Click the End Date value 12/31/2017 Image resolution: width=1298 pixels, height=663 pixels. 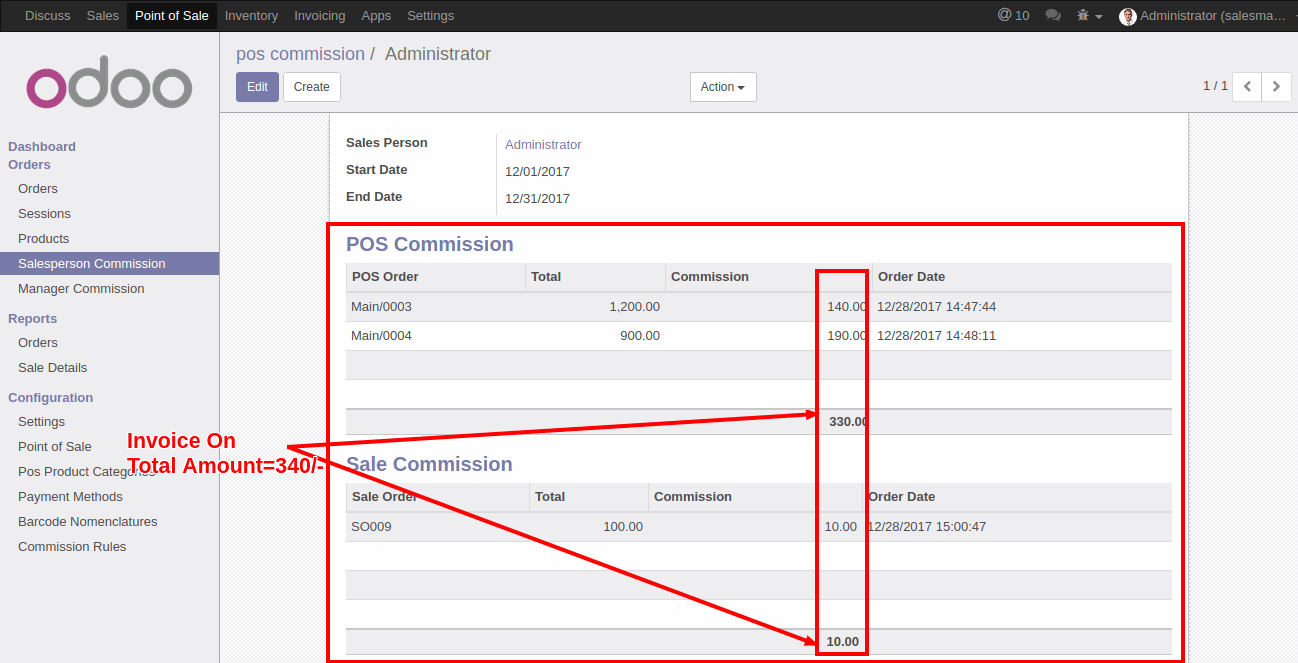[x=537, y=199]
